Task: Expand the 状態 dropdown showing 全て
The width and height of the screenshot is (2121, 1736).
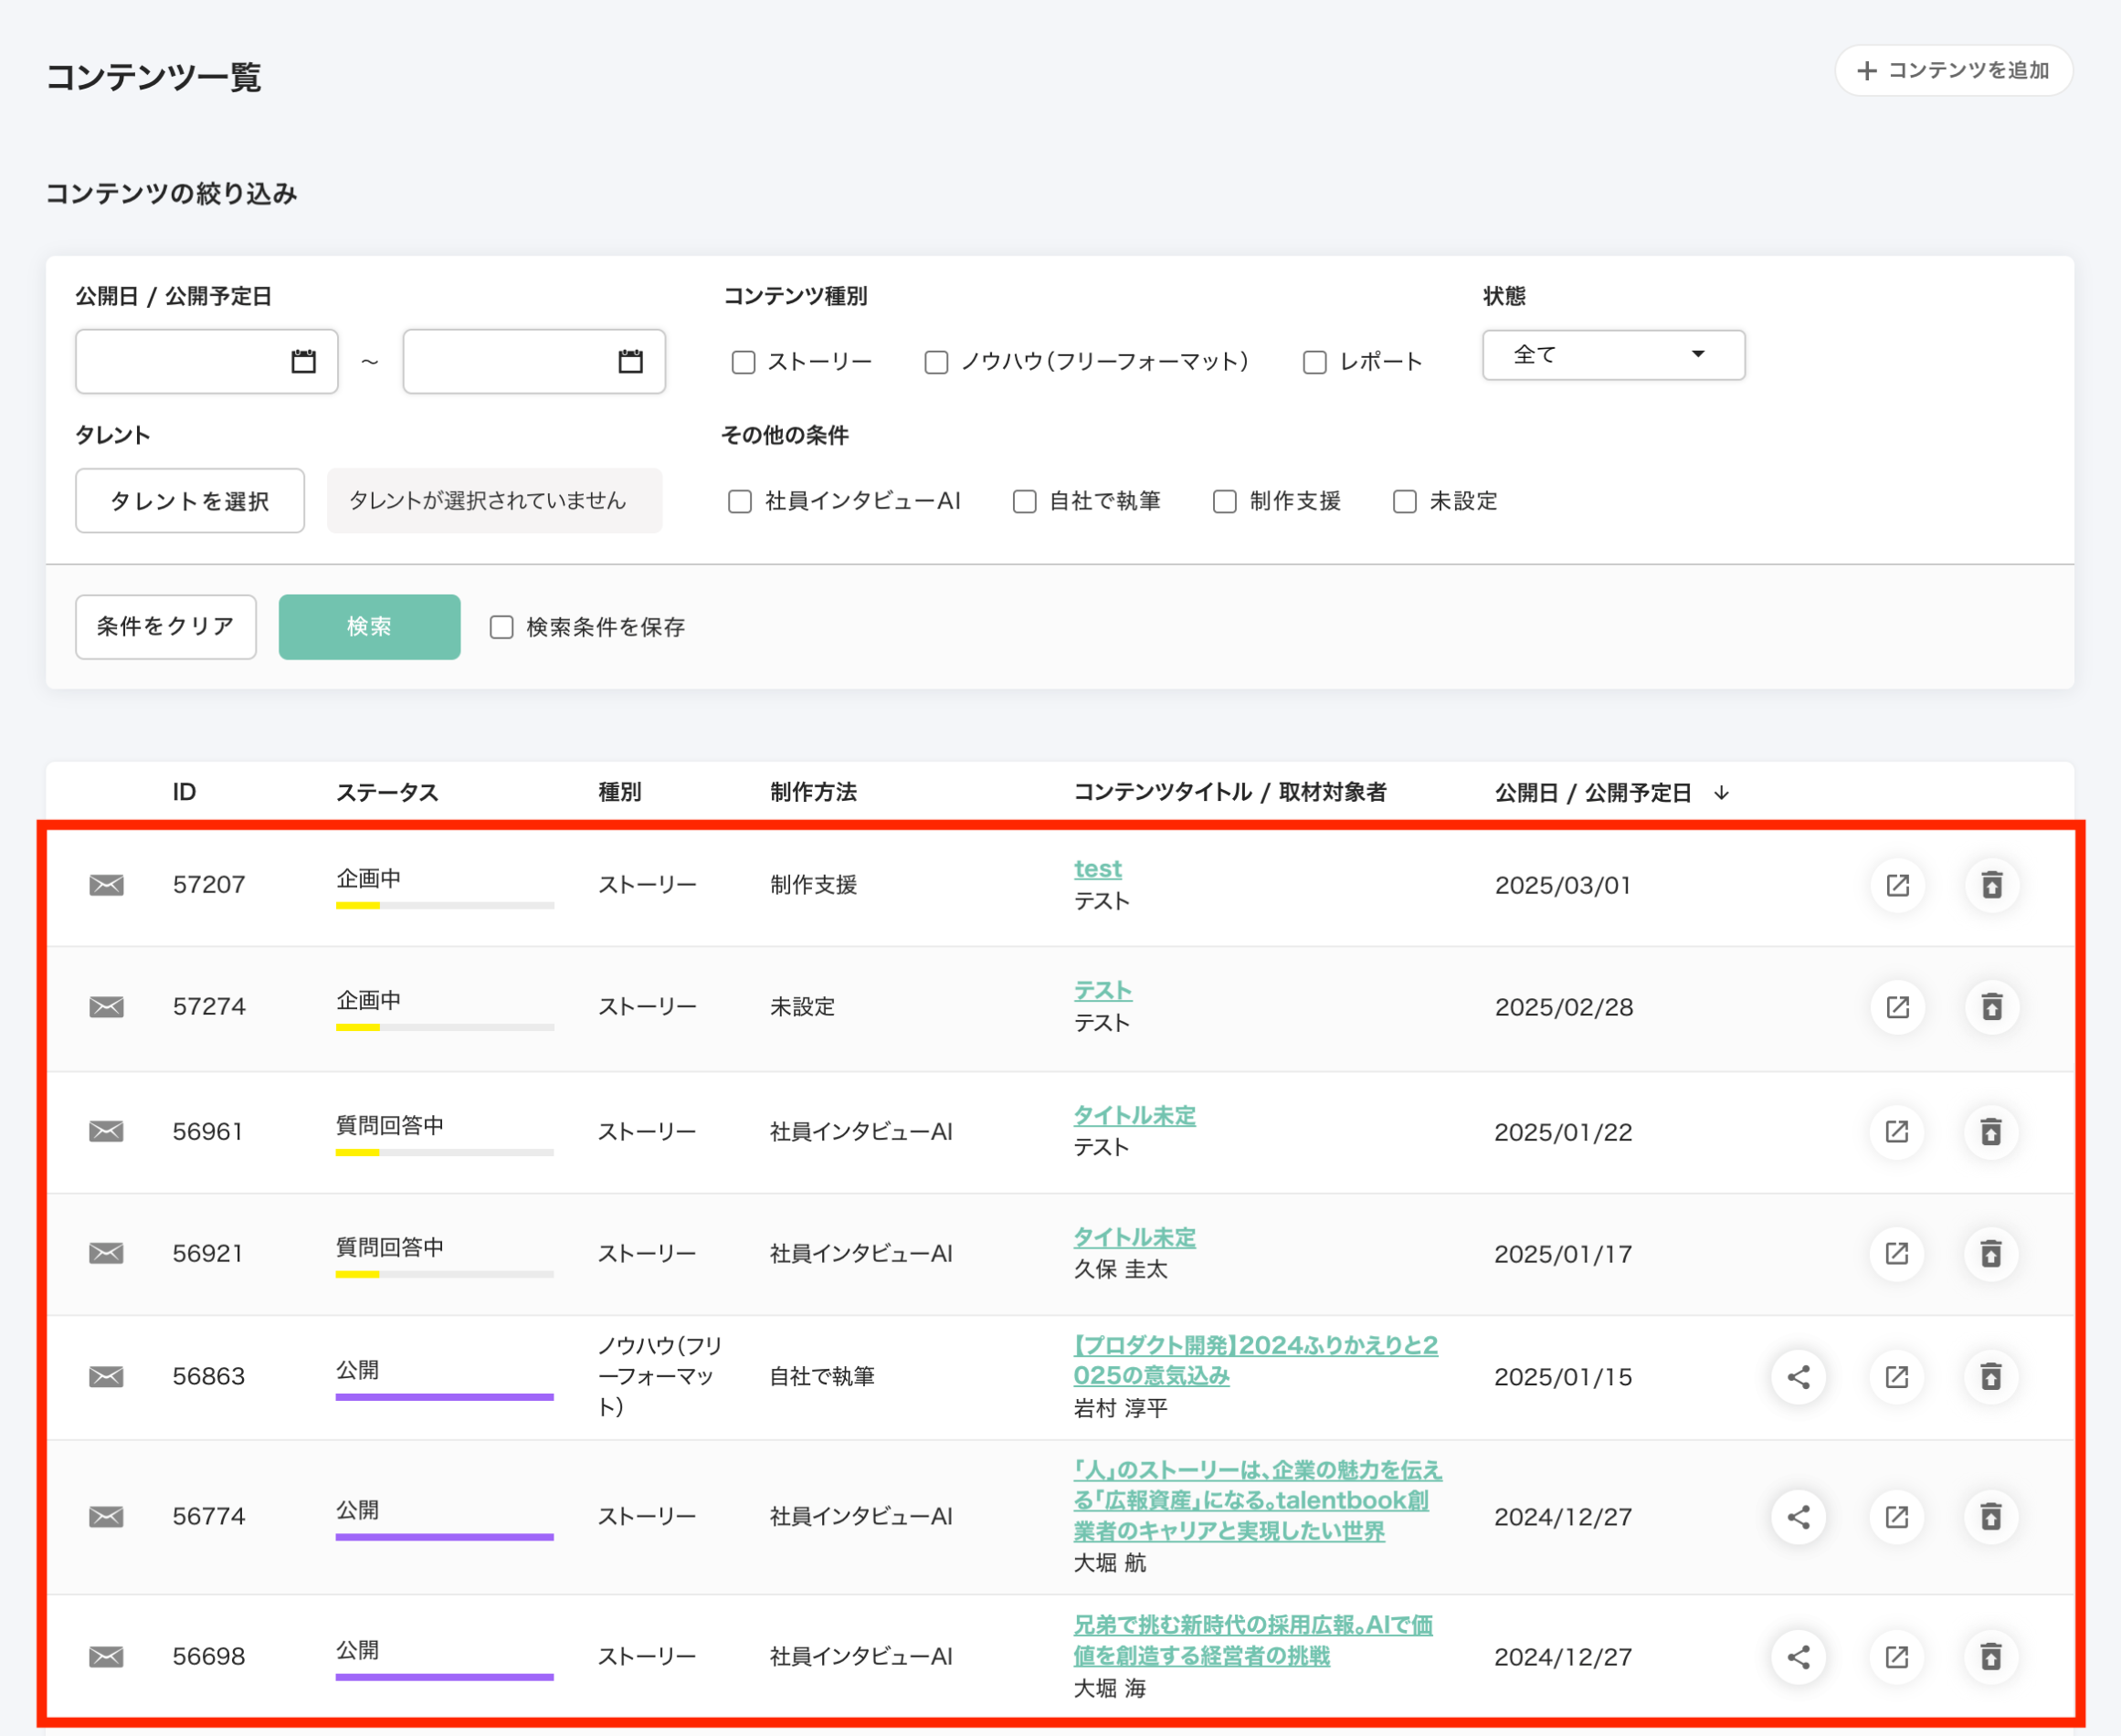Action: coord(1613,355)
